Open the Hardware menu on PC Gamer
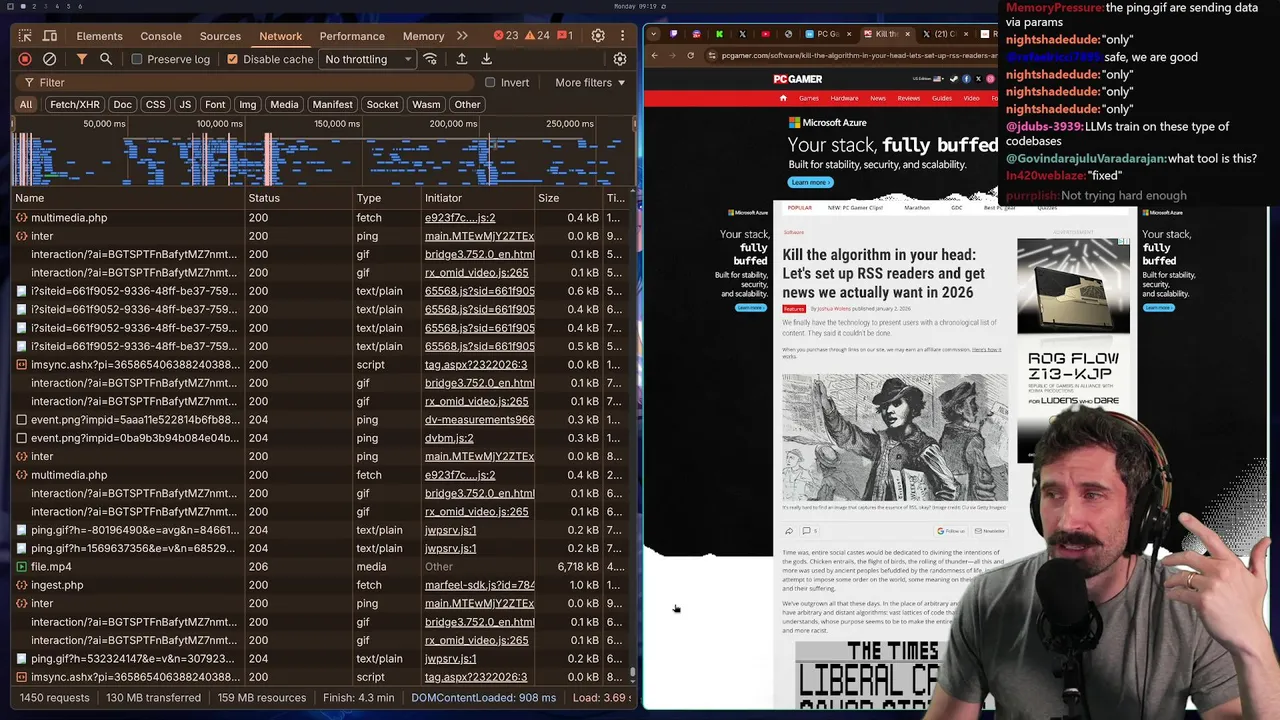This screenshot has width=1280, height=720. click(844, 98)
